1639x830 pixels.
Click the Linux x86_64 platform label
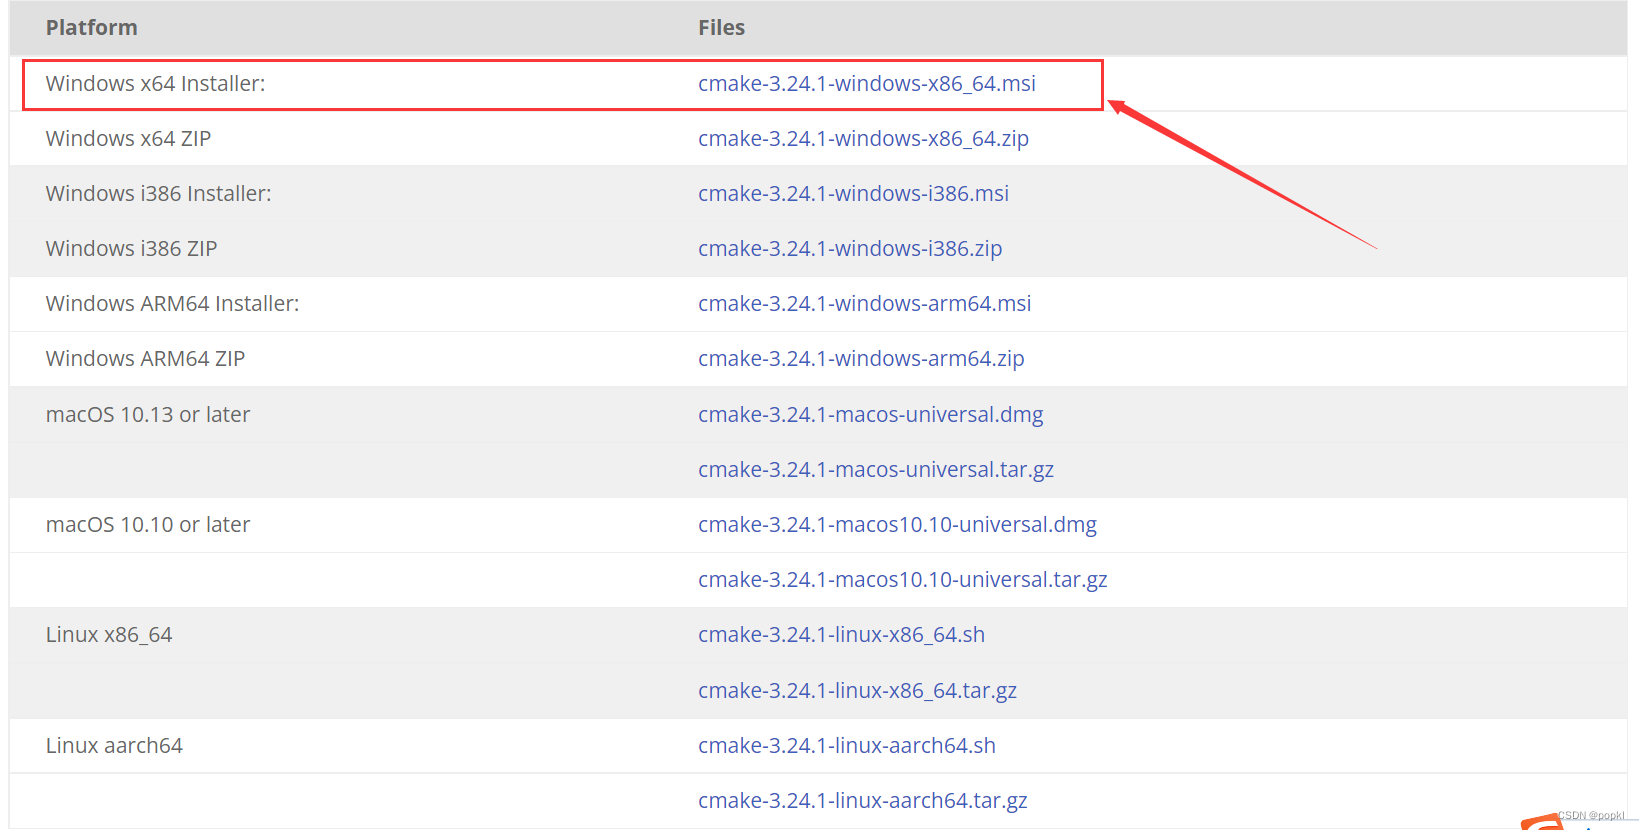tap(109, 635)
